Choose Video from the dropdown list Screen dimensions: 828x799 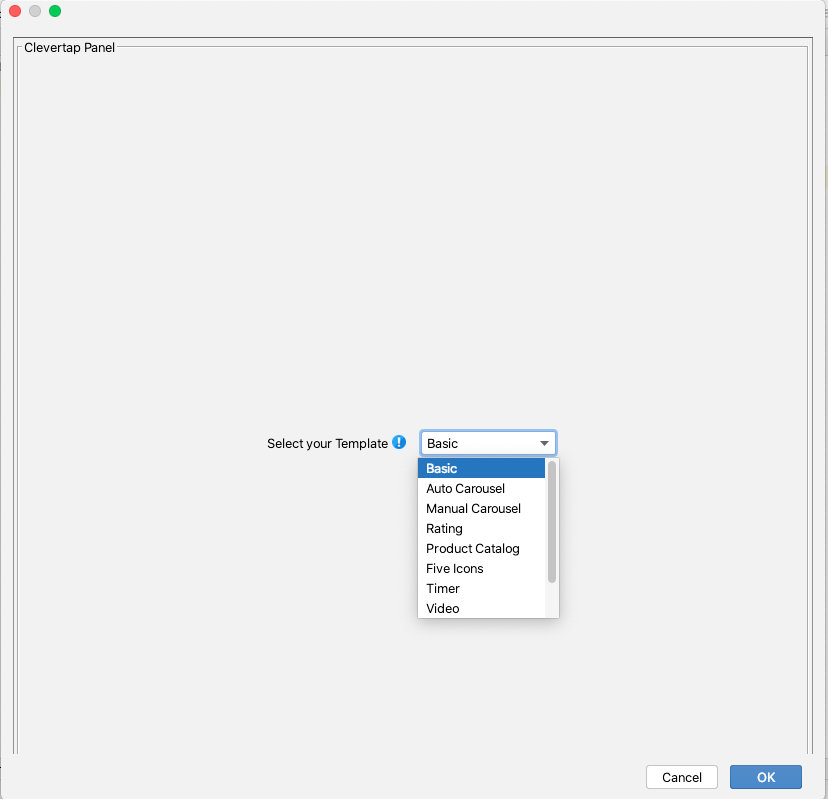pyautogui.click(x=481, y=608)
